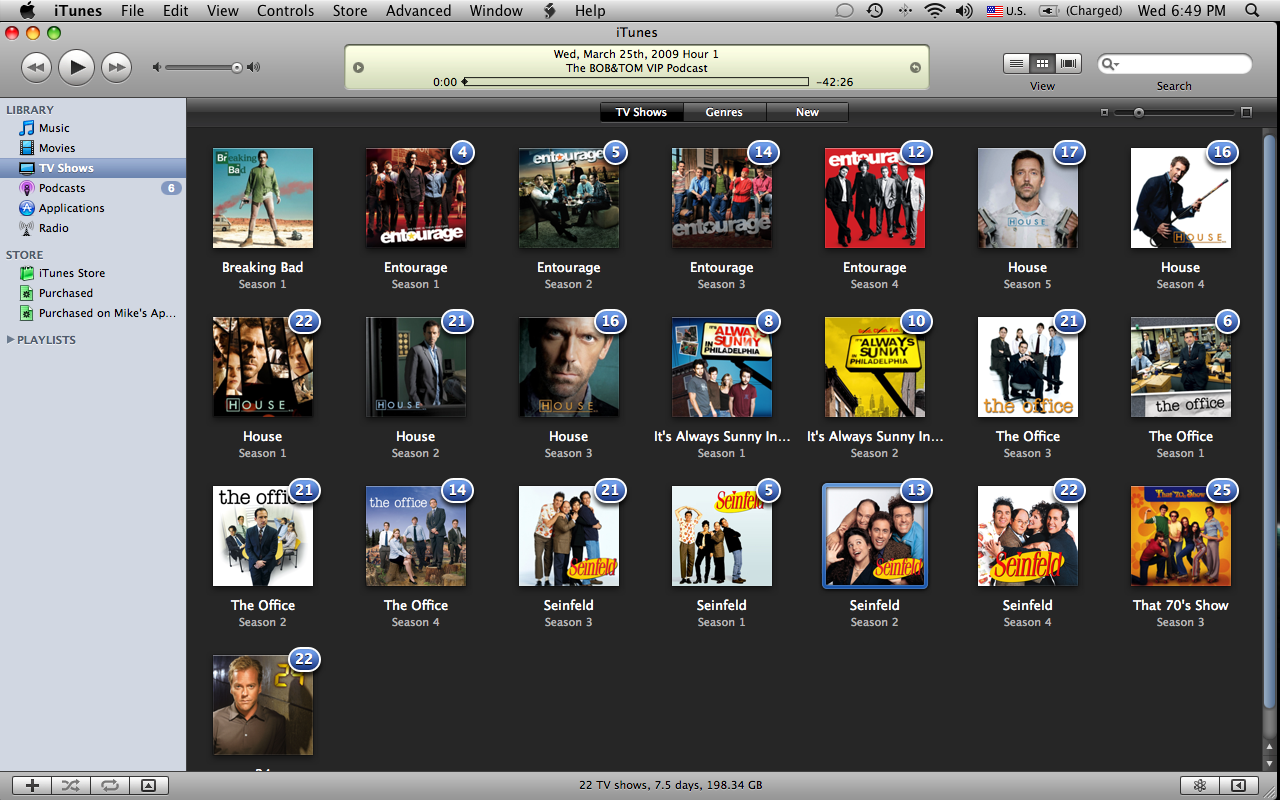Click the status bar library summary

pyautogui.click(x=671, y=786)
